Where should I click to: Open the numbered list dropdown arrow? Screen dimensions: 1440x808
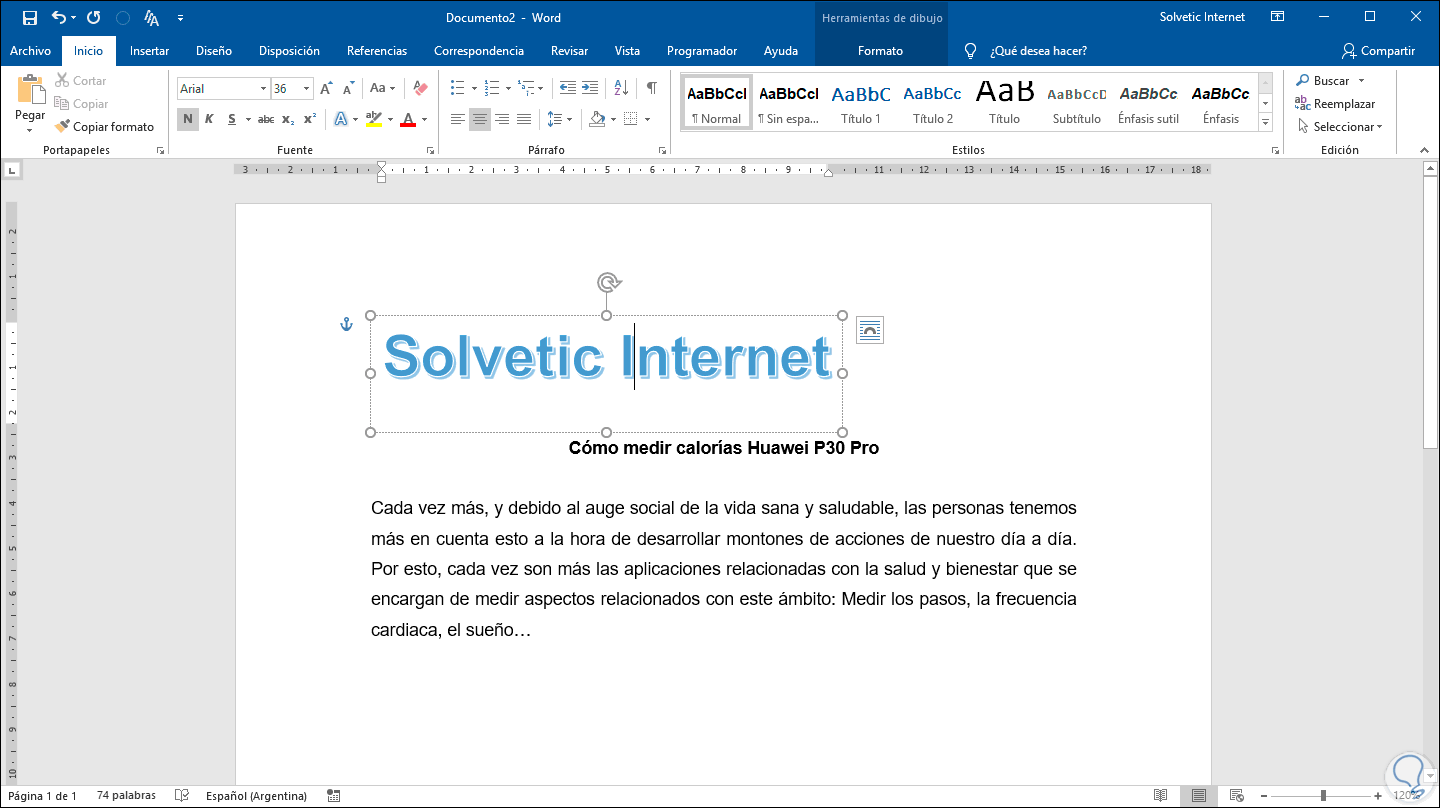tap(508, 88)
